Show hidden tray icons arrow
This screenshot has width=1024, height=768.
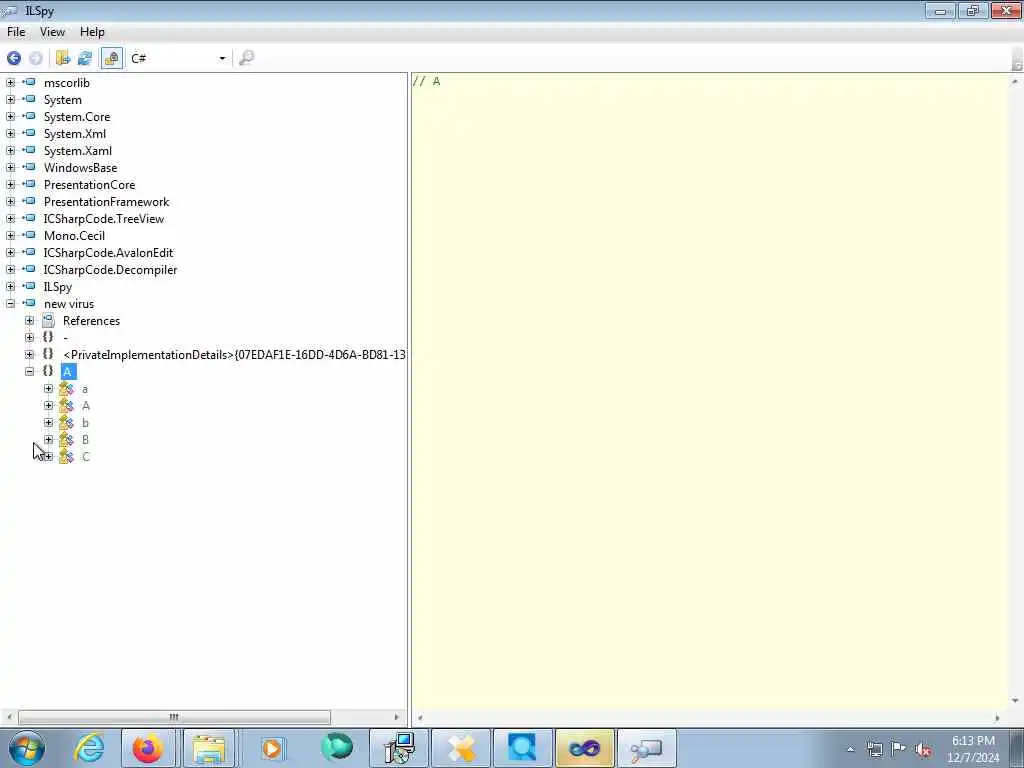tap(850, 750)
